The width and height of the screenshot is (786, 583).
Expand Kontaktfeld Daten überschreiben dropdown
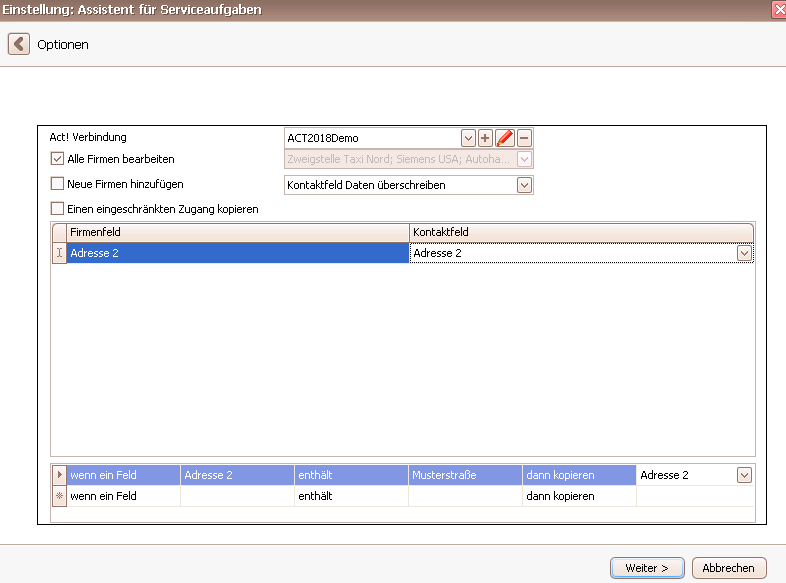coord(524,185)
